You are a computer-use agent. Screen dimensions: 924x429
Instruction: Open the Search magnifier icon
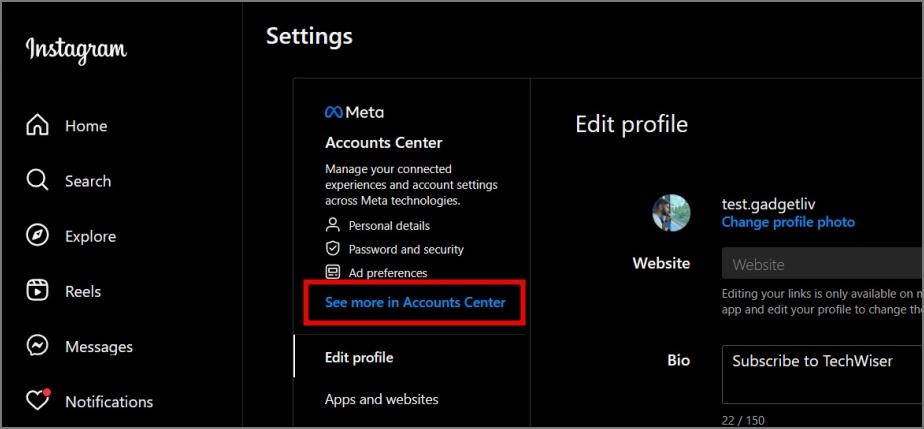(38, 180)
